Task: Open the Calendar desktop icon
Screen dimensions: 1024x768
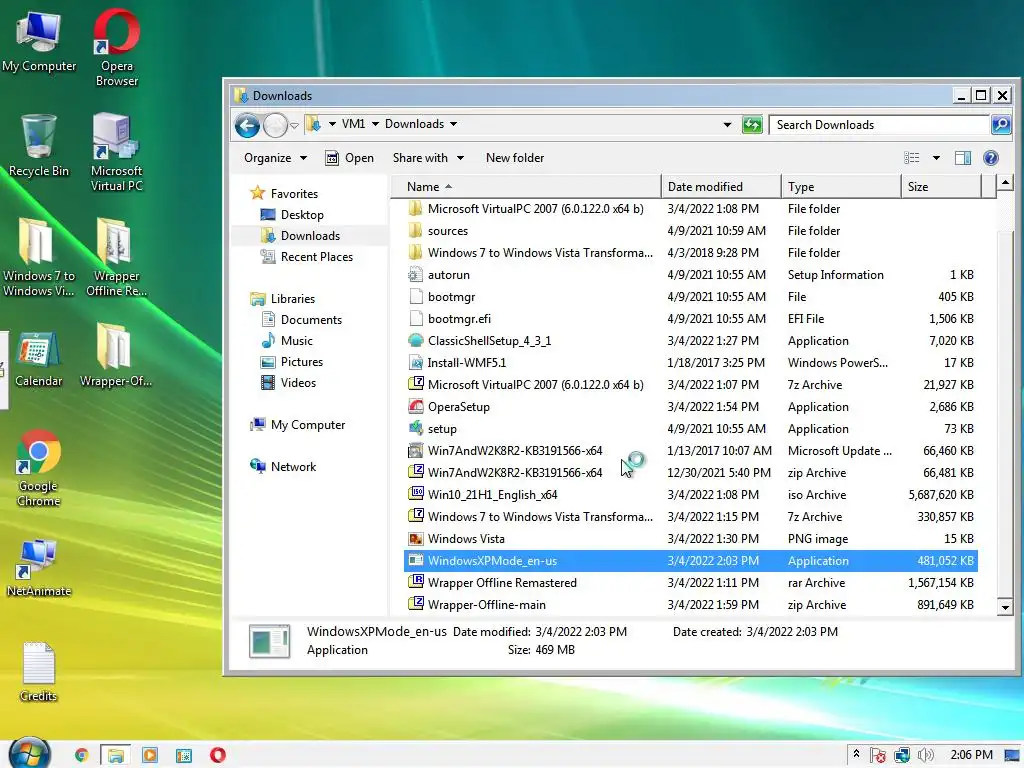Action: [39, 358]
